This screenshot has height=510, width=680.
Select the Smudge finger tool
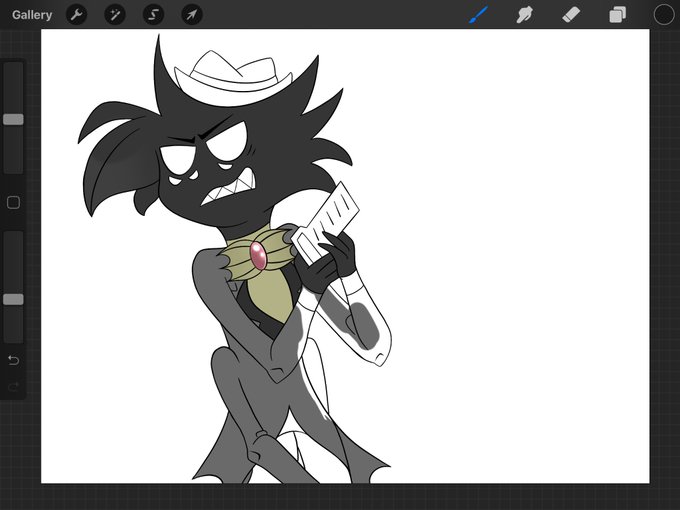[525, 15]
